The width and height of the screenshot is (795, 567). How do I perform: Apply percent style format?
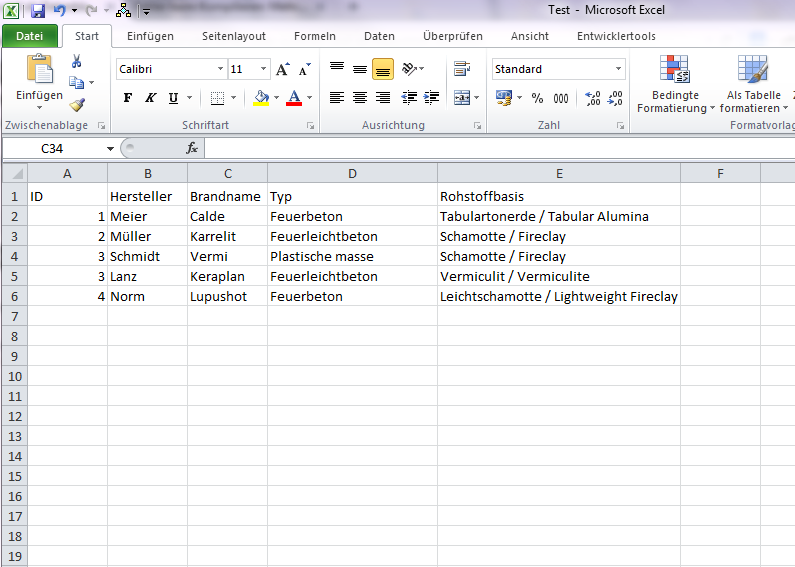537,98
